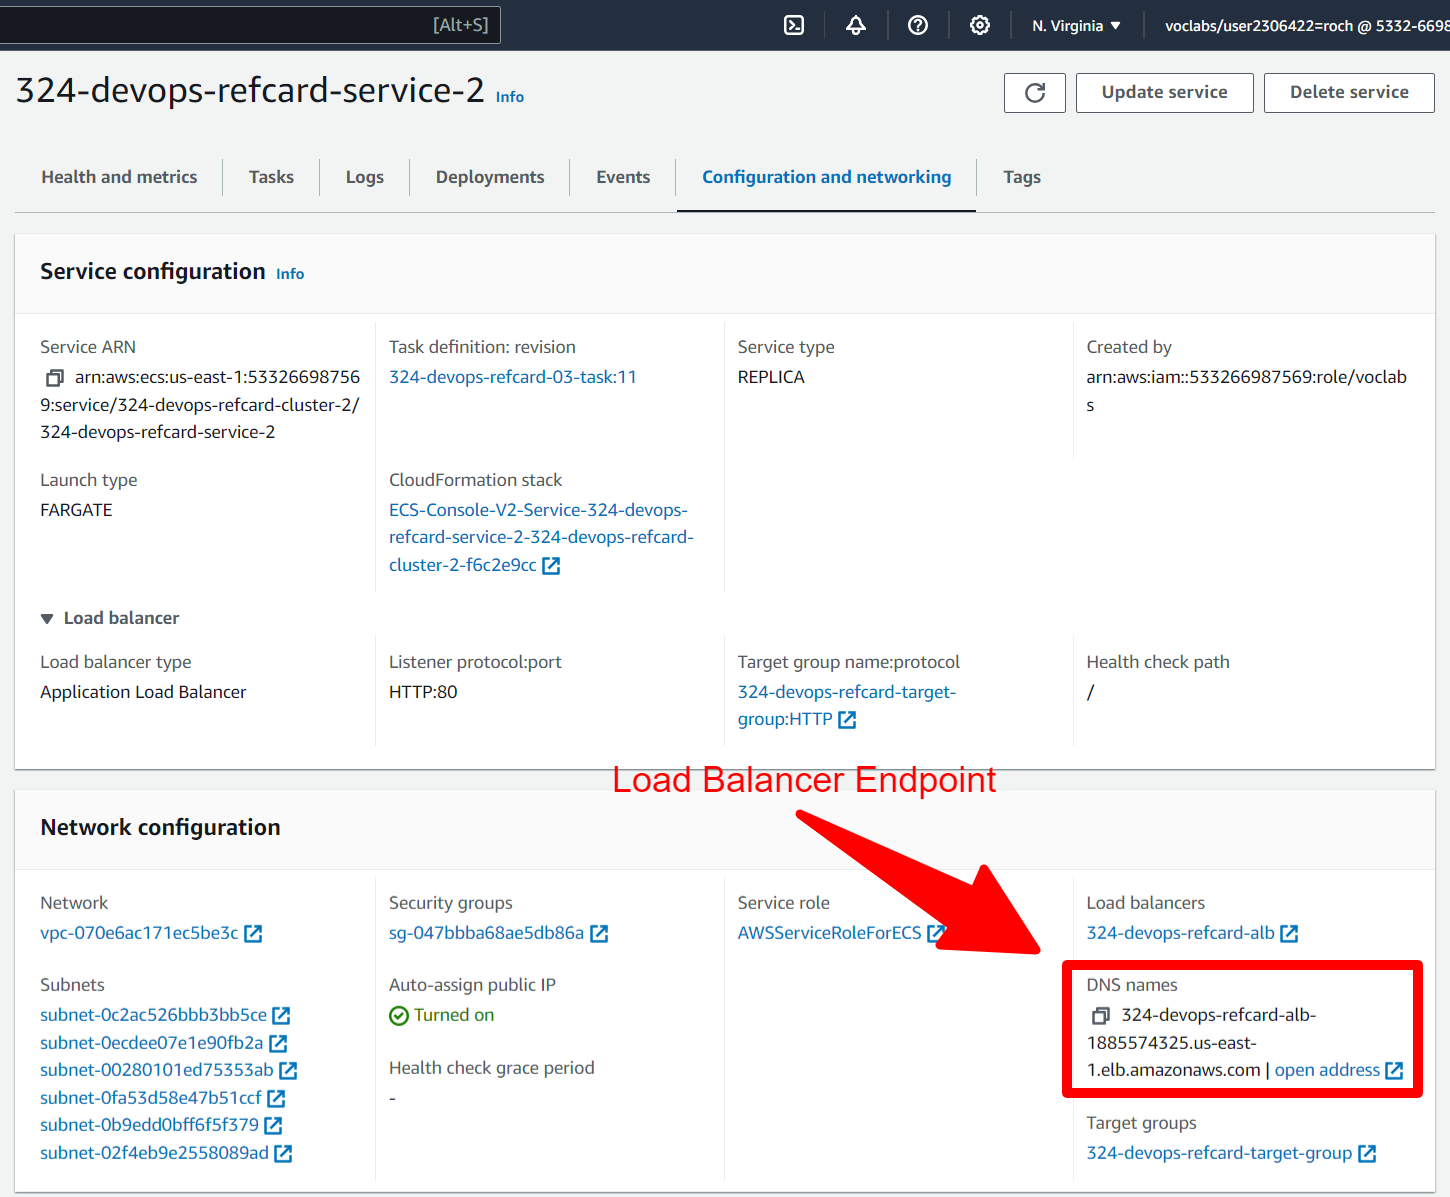Open the ECS-Console-V2 CloudFormation stack link
Viewport: 1450px width, 1197px height.
(x=541, y=538)
